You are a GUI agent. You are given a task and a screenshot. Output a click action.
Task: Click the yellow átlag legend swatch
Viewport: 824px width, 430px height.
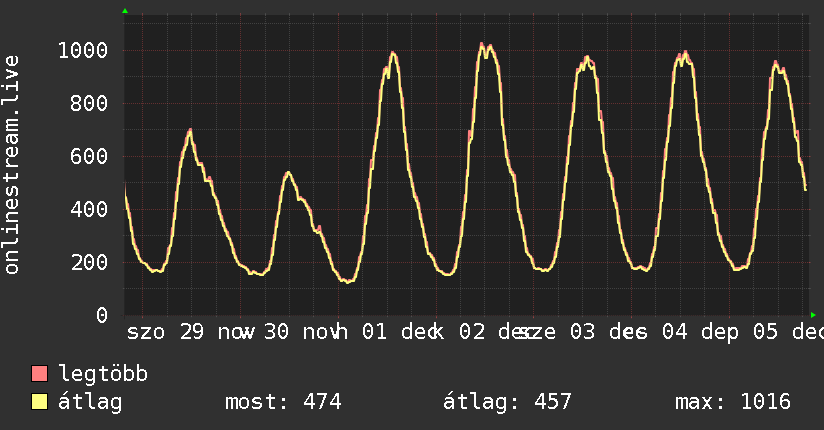[40, 403]
